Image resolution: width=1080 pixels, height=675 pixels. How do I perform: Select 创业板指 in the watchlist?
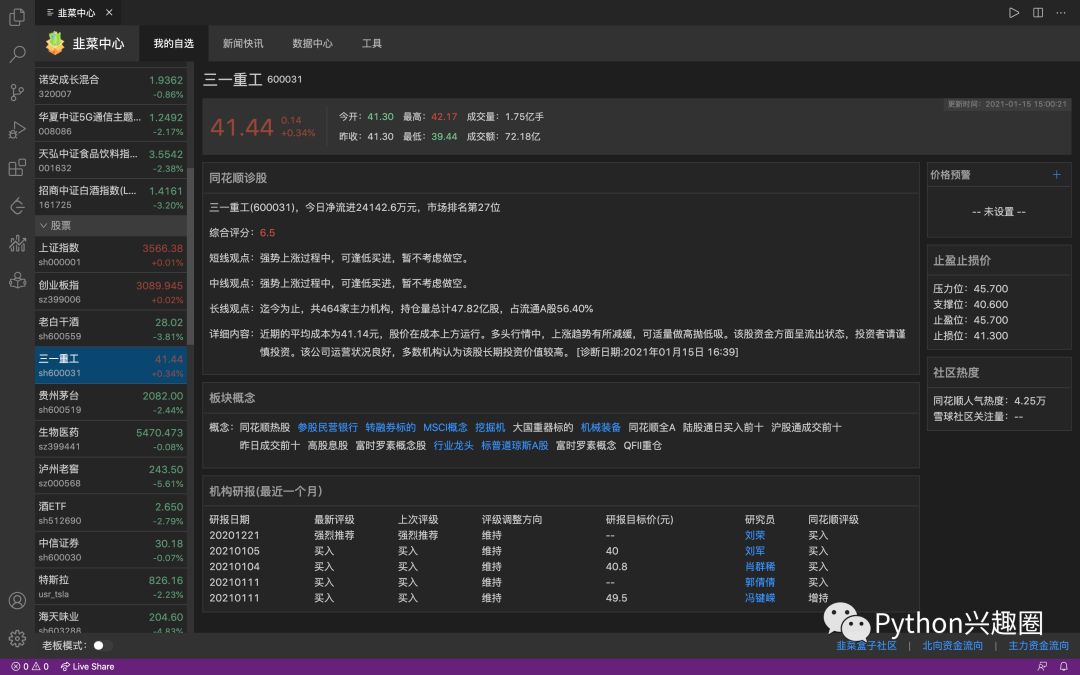(111, 291)
